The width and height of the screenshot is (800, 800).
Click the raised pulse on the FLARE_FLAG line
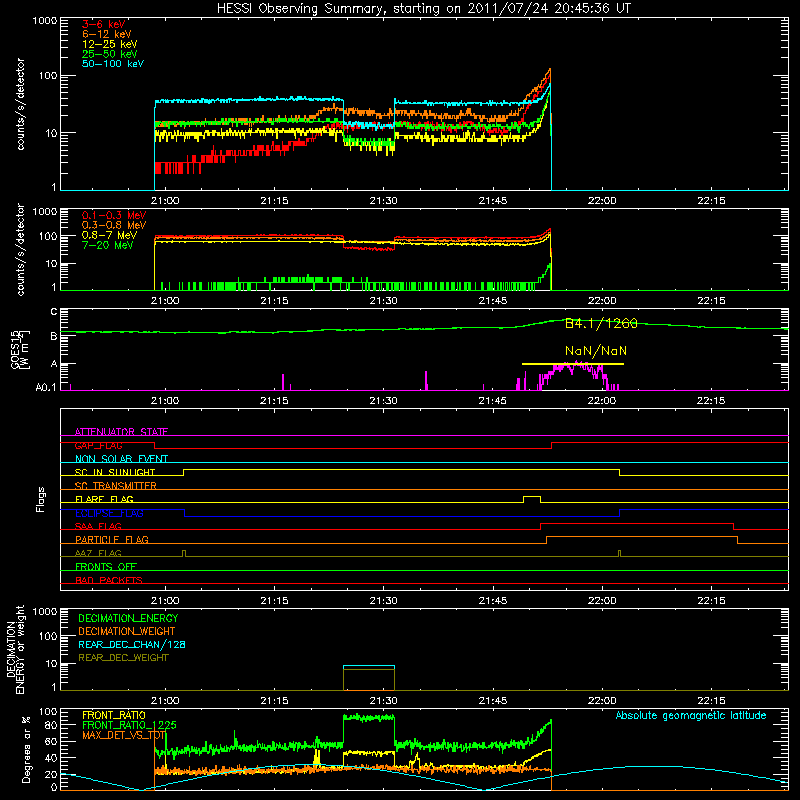tap(532, 498)
